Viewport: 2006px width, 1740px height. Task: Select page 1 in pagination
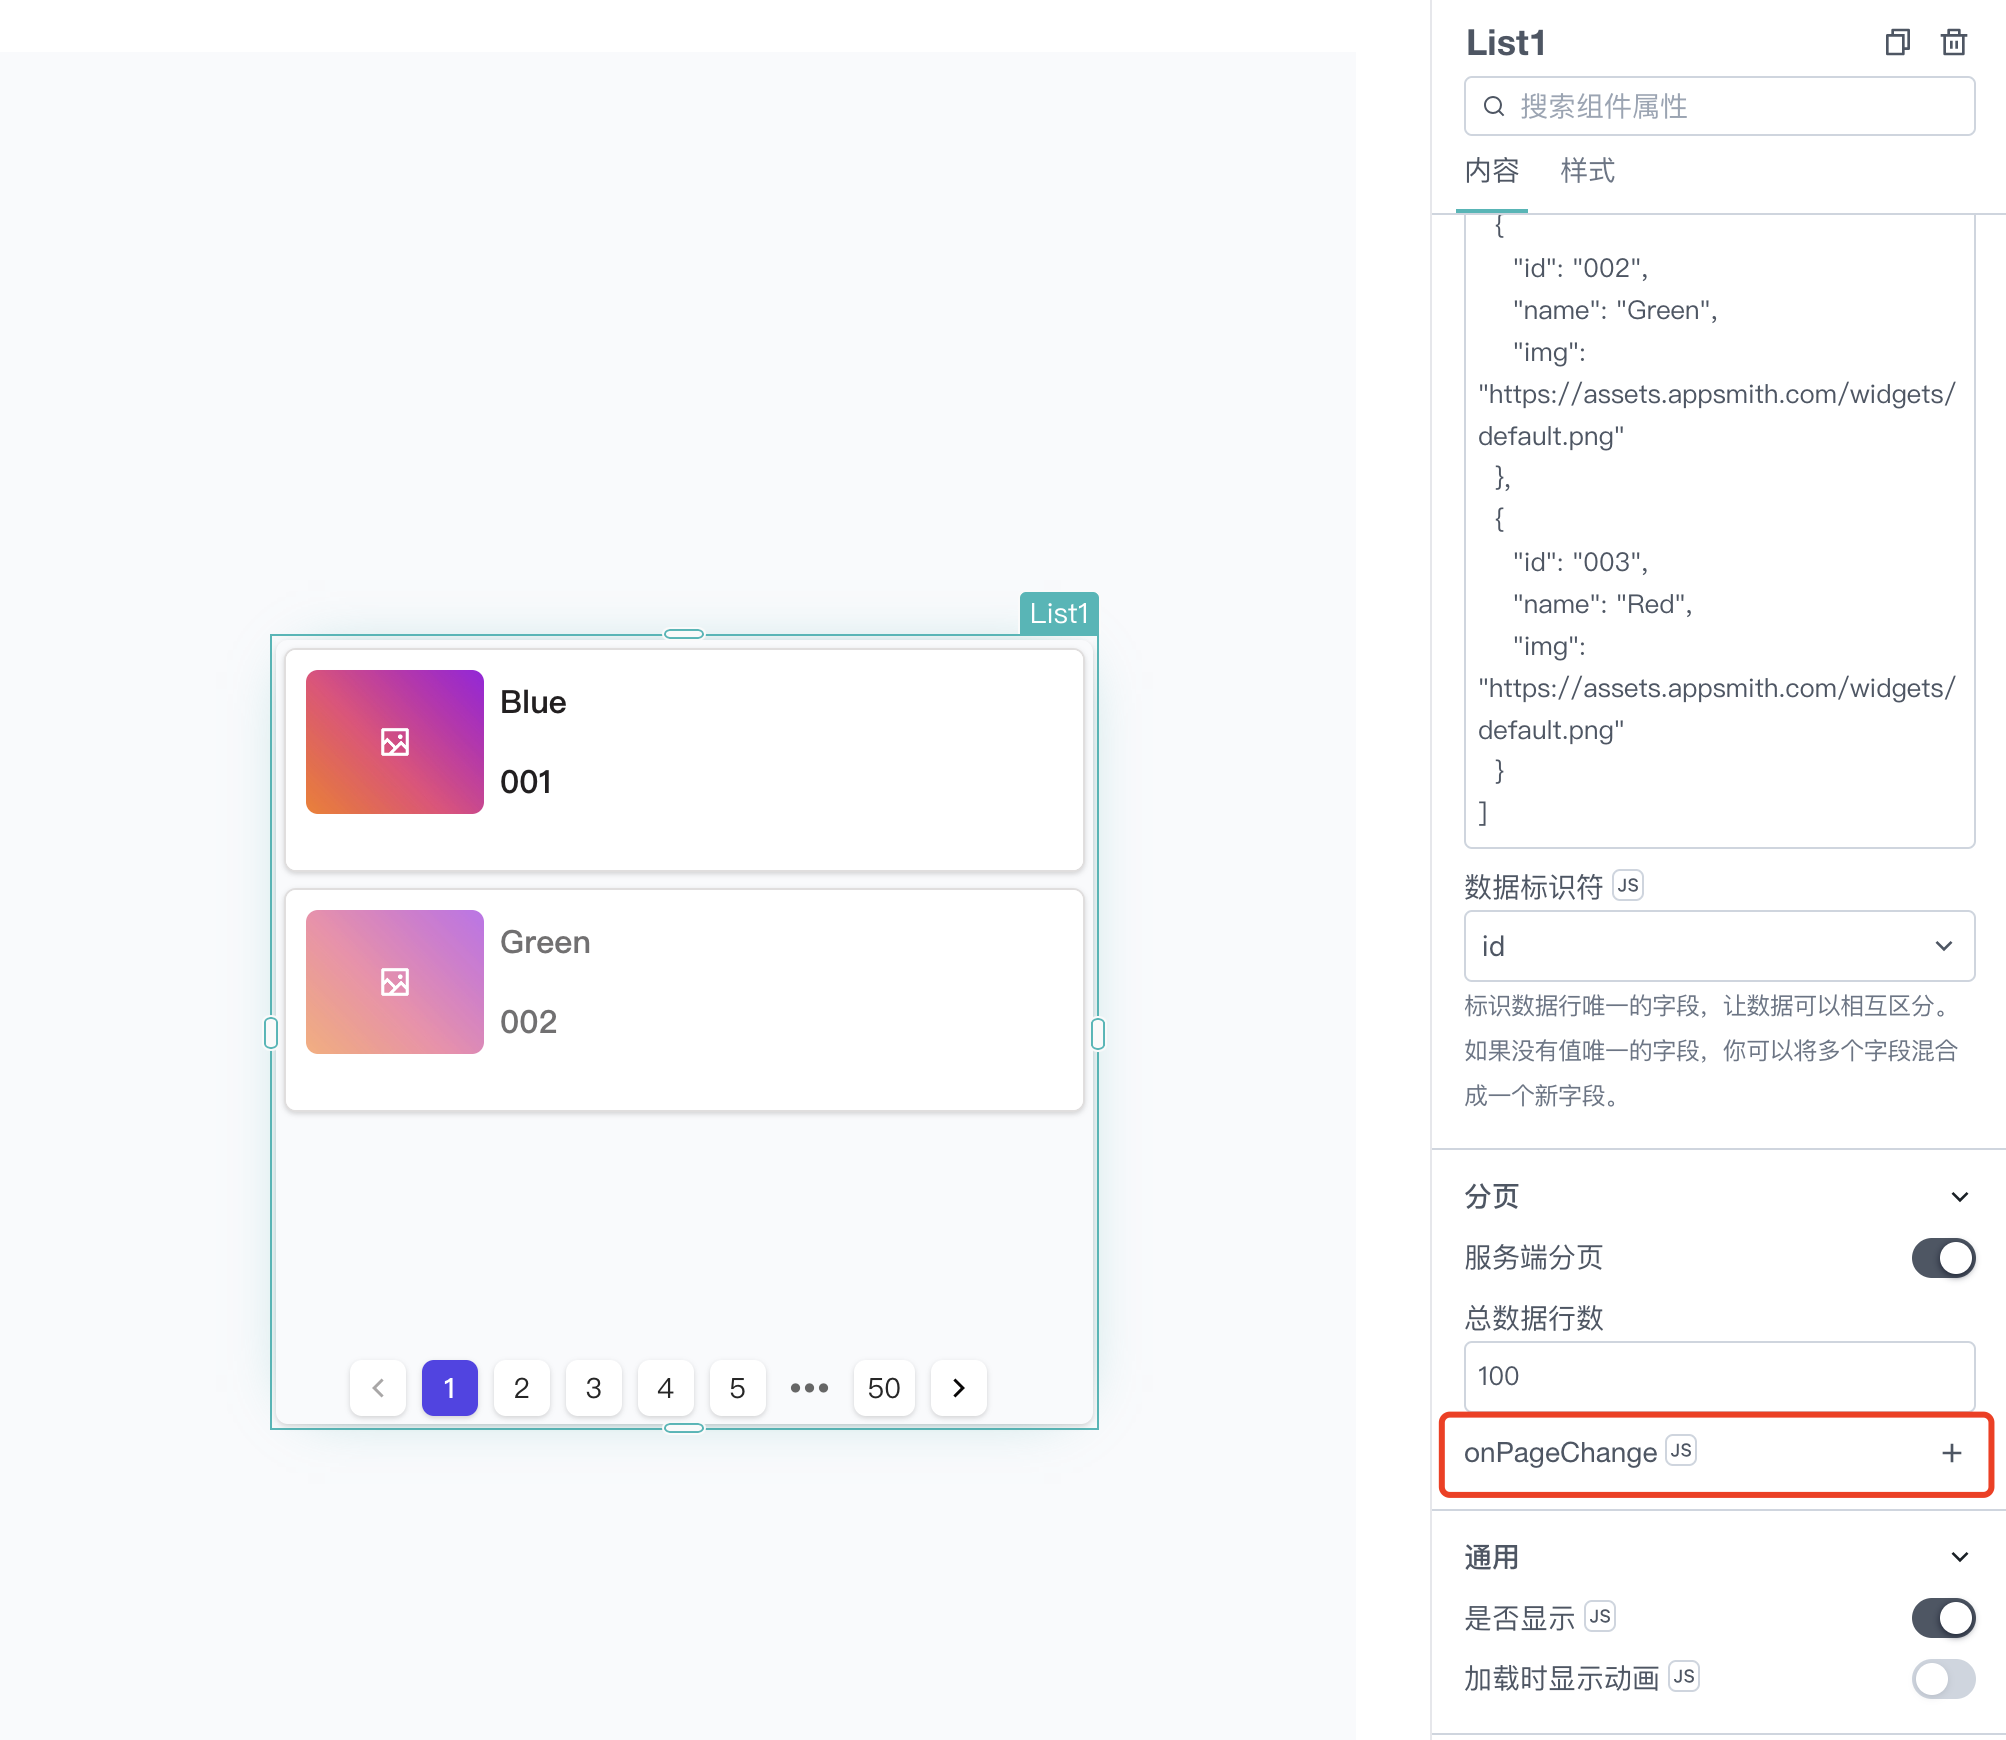[x=450, y=1388]
